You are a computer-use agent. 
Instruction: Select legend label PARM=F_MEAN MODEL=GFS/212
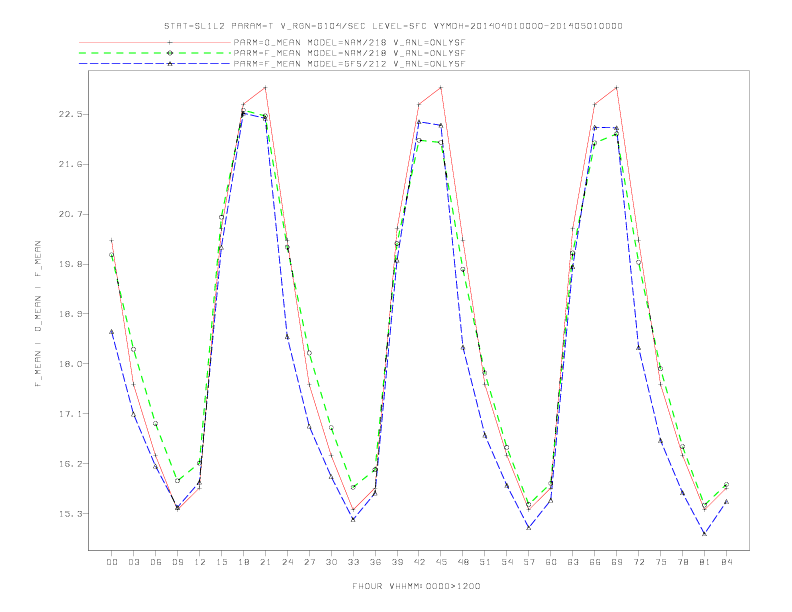coord(349,64)
